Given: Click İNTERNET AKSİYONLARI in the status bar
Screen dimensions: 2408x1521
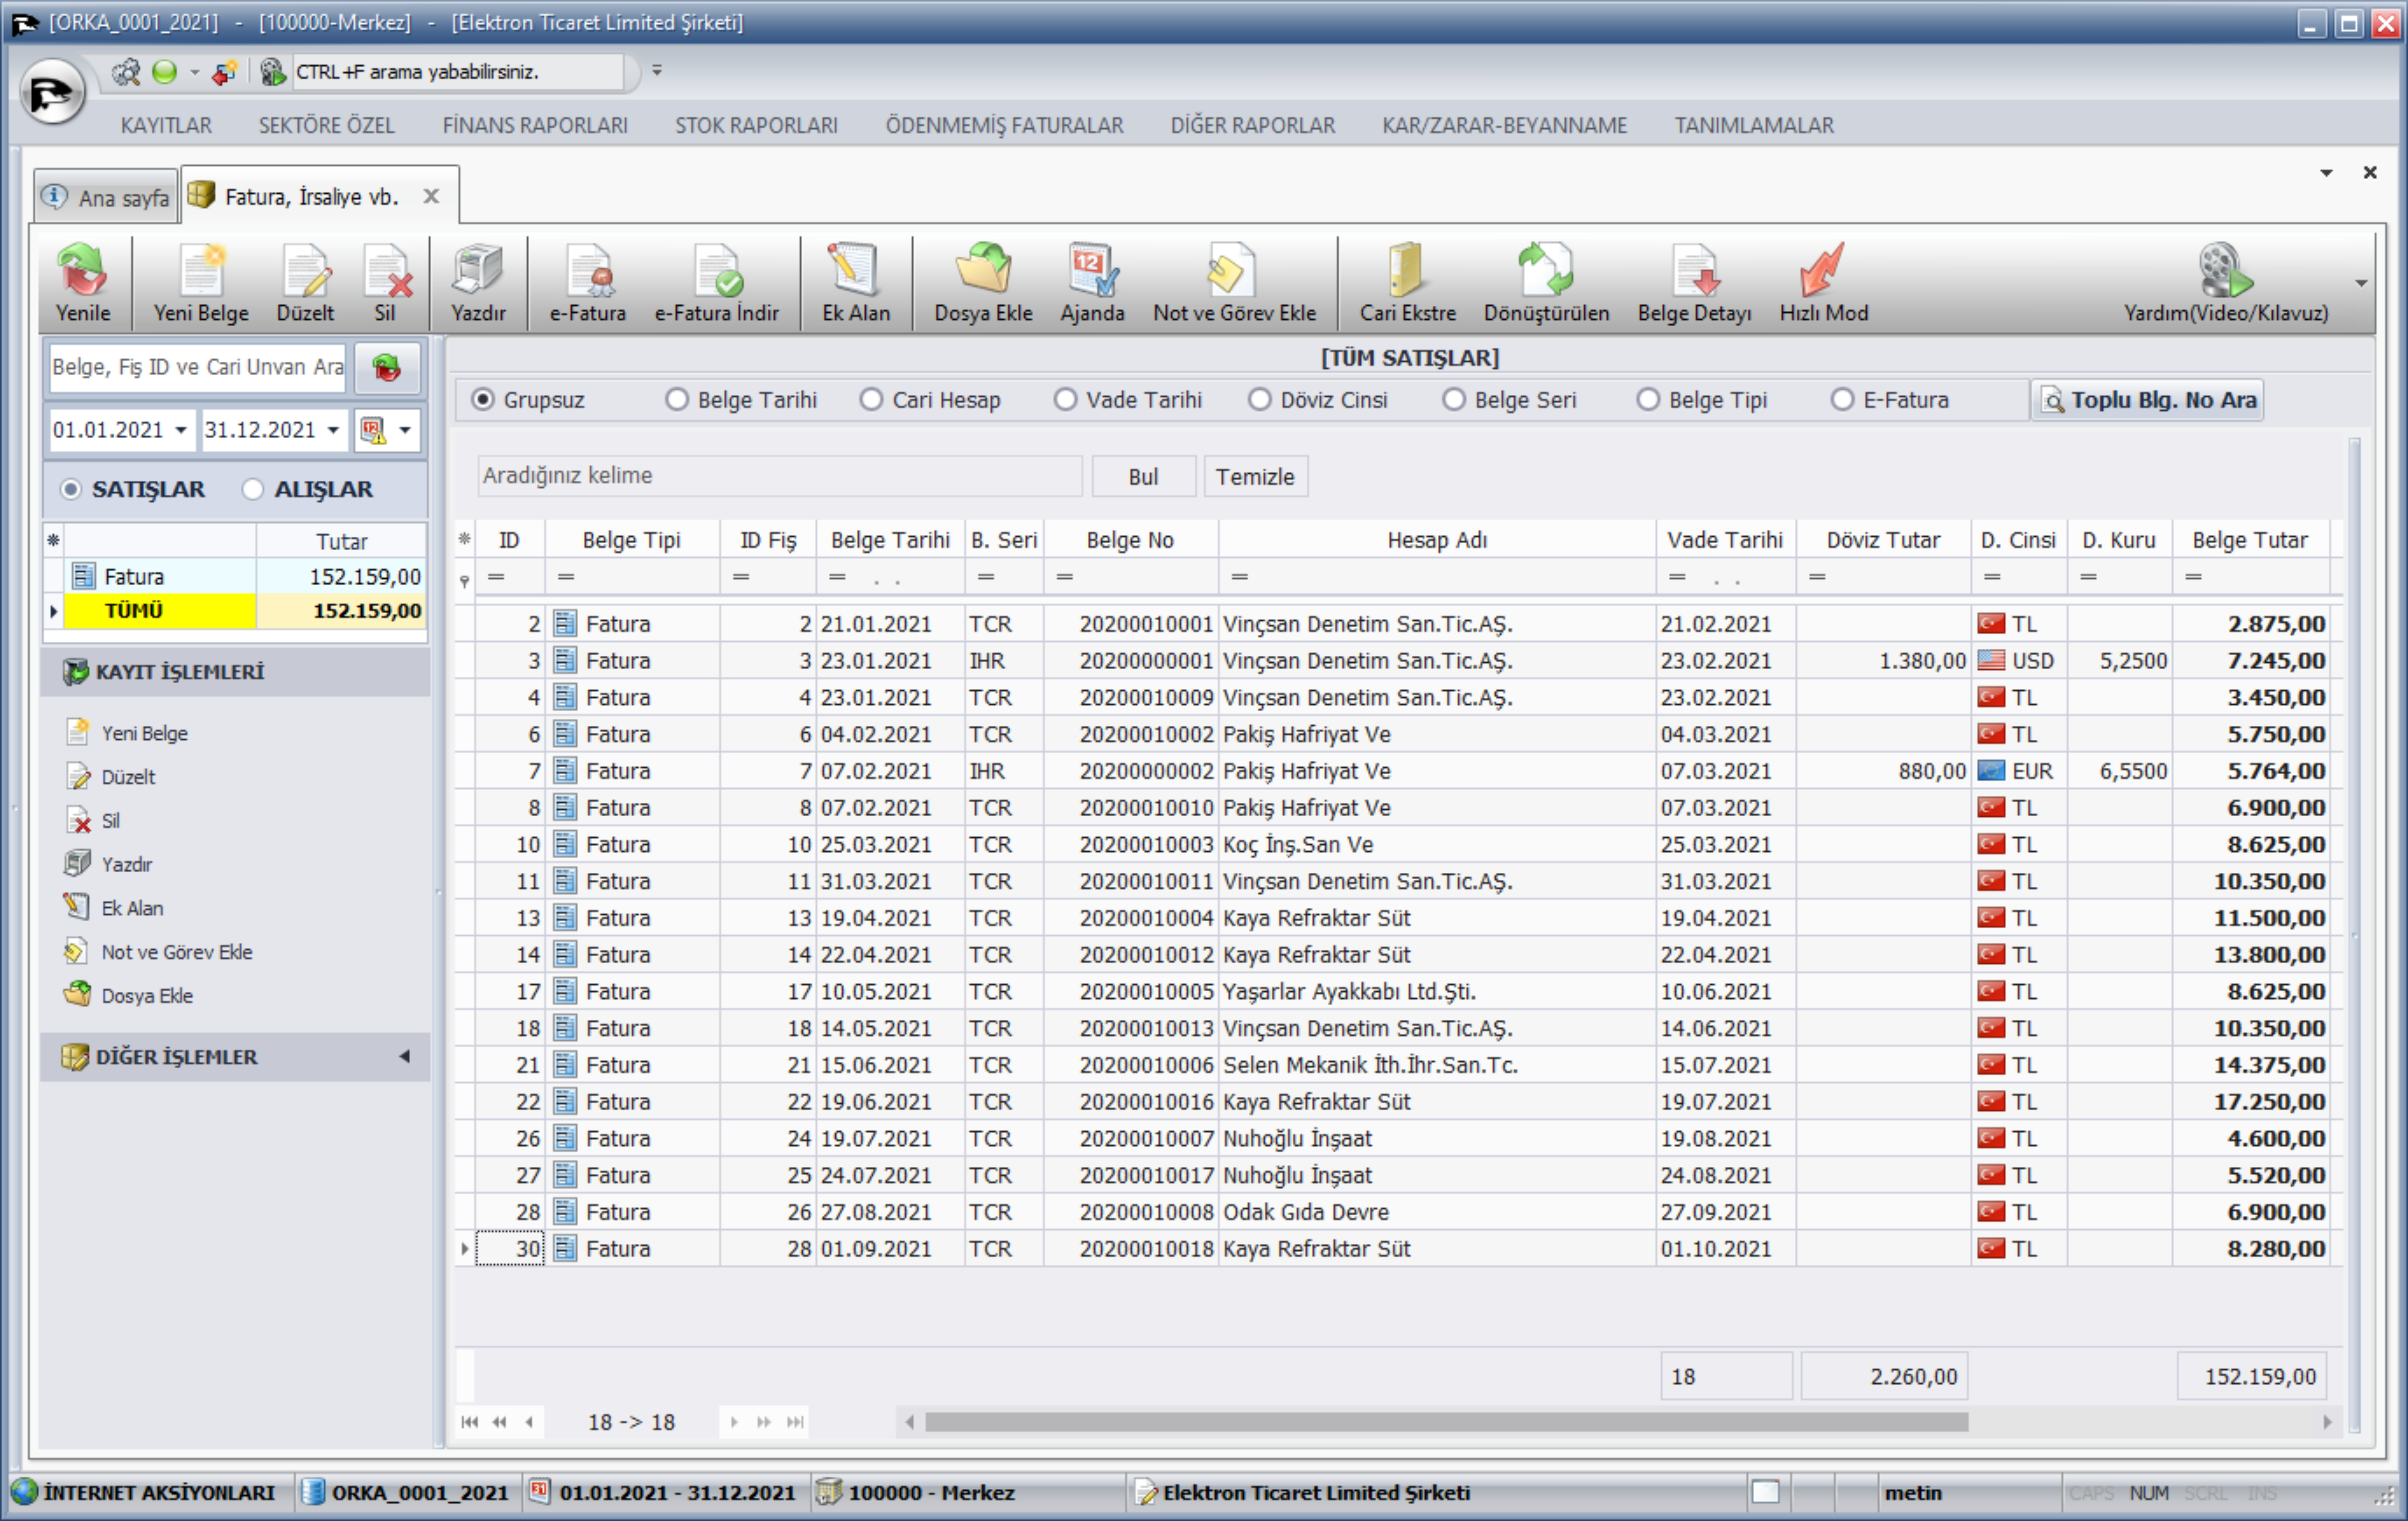Looking at the screenshot, I should [x=145, y=1492].
